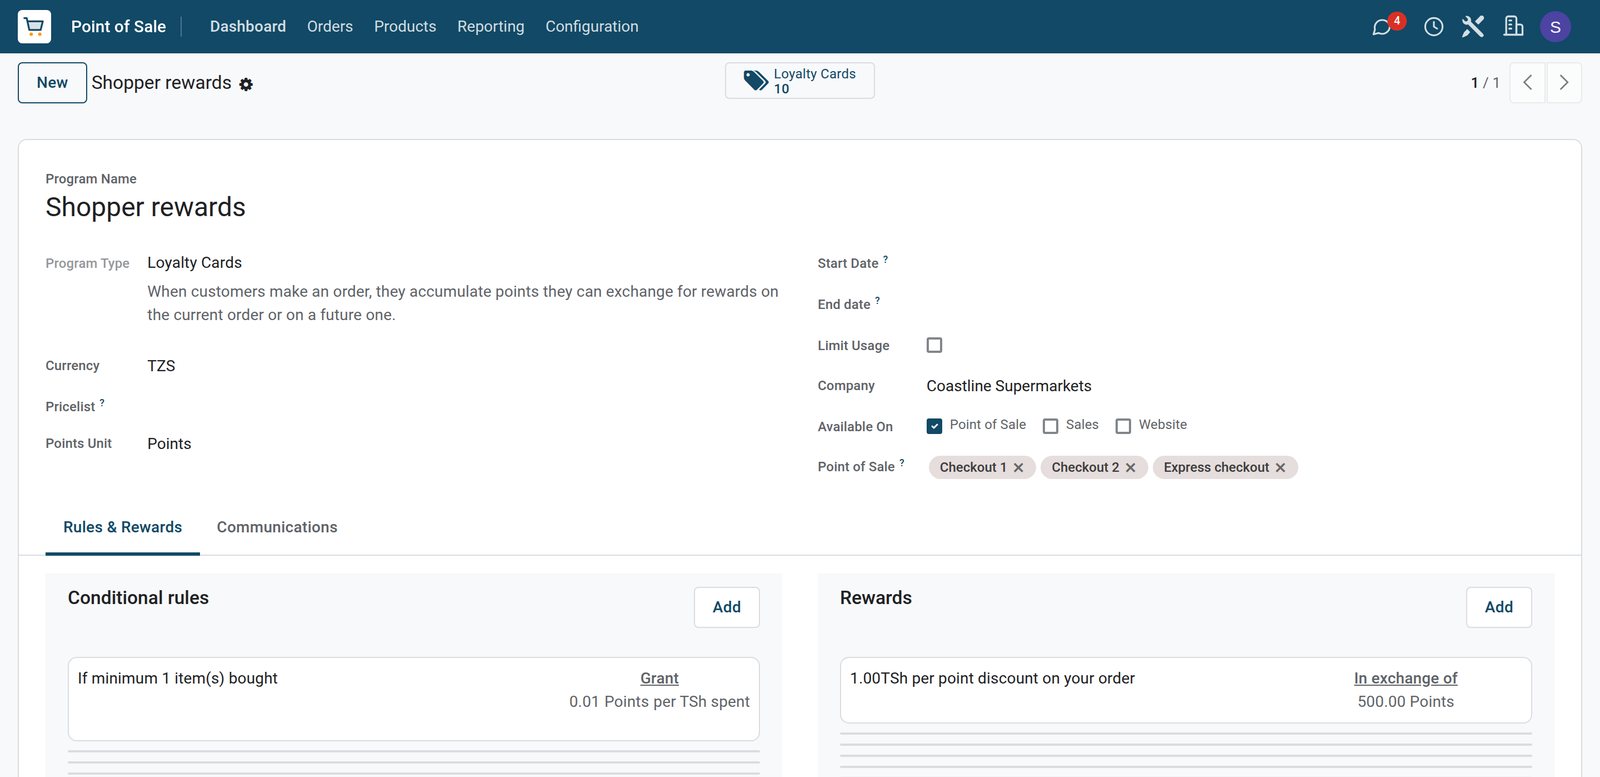
Task: Edit the Points Unit field
Action: click(462, 444)
